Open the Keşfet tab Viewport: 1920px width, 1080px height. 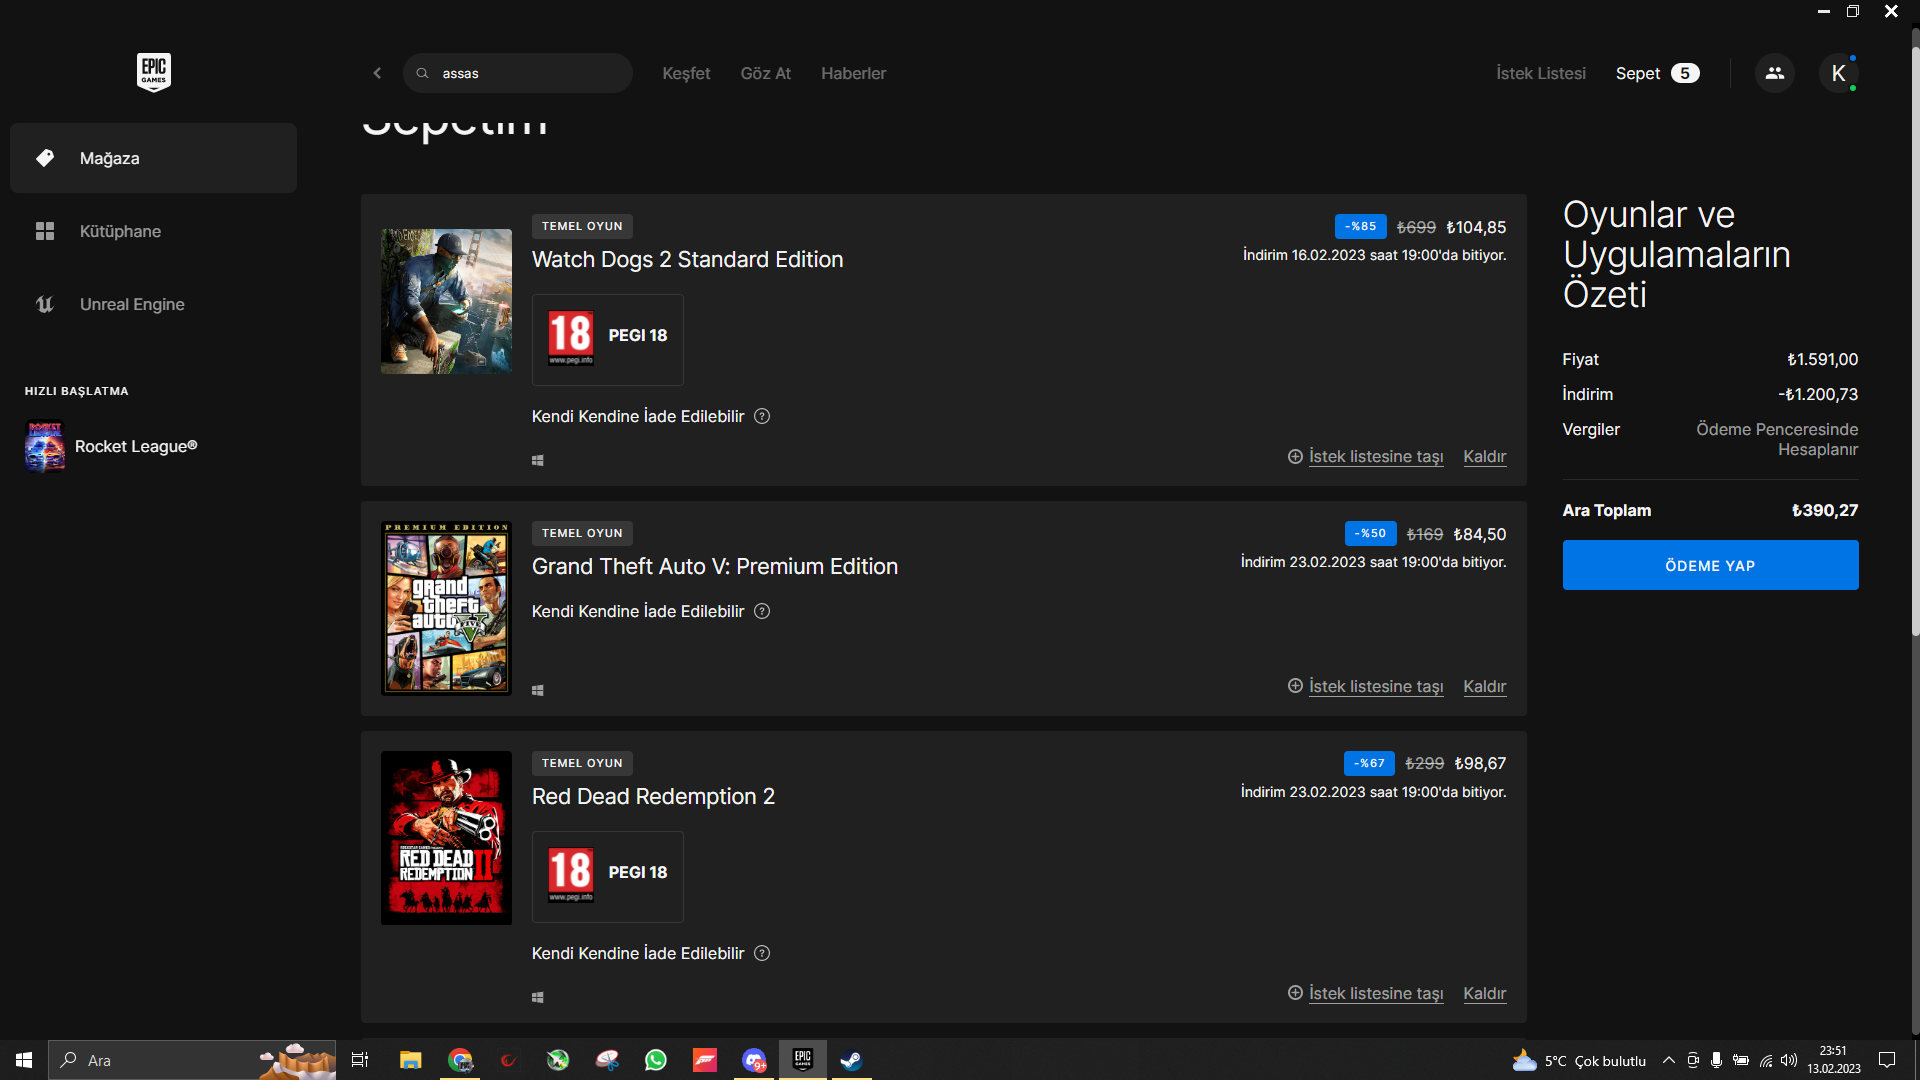[686, 73]
